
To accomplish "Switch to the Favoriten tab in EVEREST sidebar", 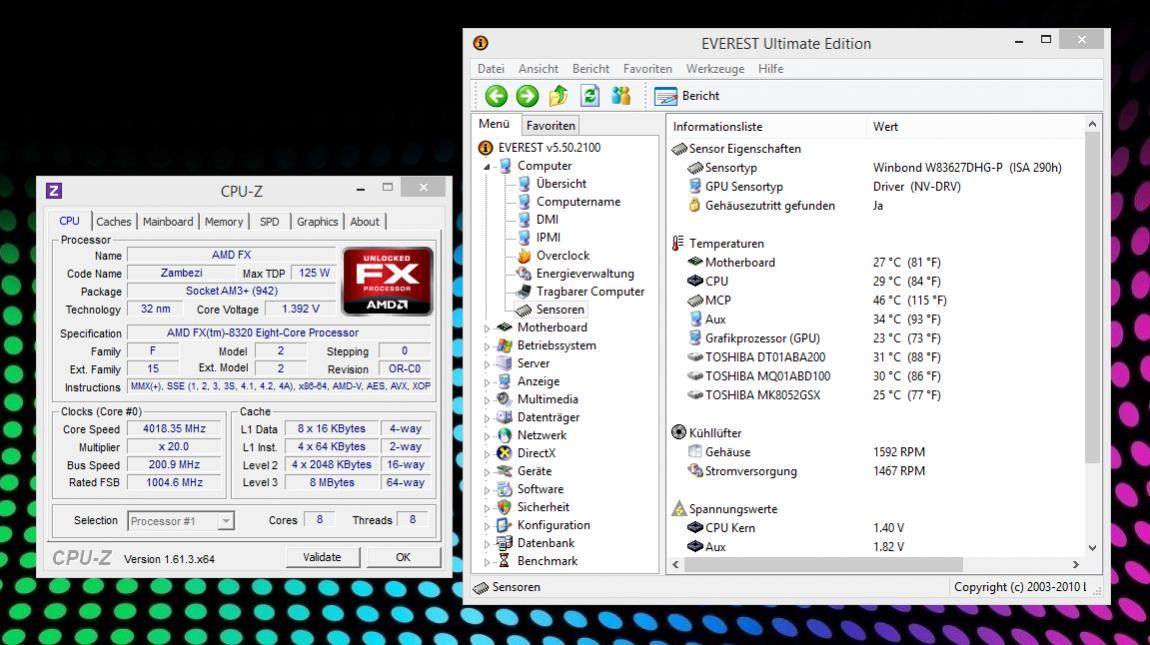I will (551, 125).
